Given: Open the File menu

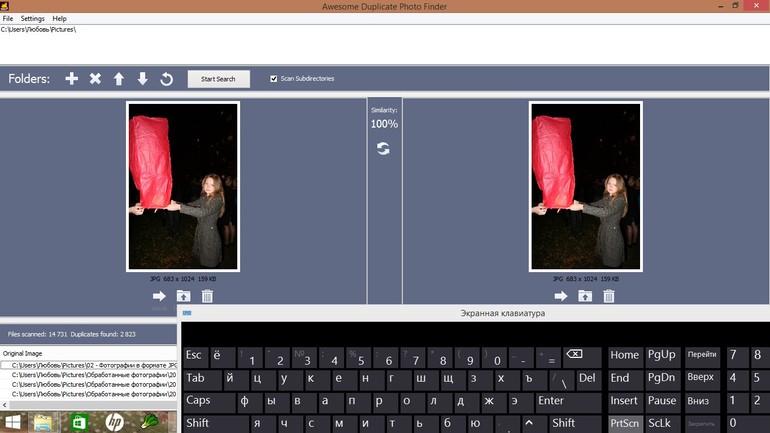Looking at the screenshot, I should [8, 19].
